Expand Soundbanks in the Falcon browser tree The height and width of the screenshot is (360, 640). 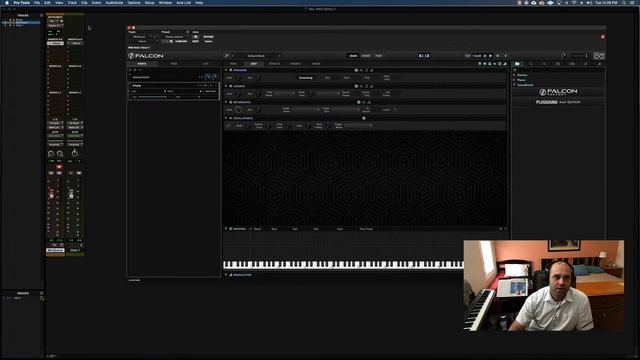[x=514, y=85]
